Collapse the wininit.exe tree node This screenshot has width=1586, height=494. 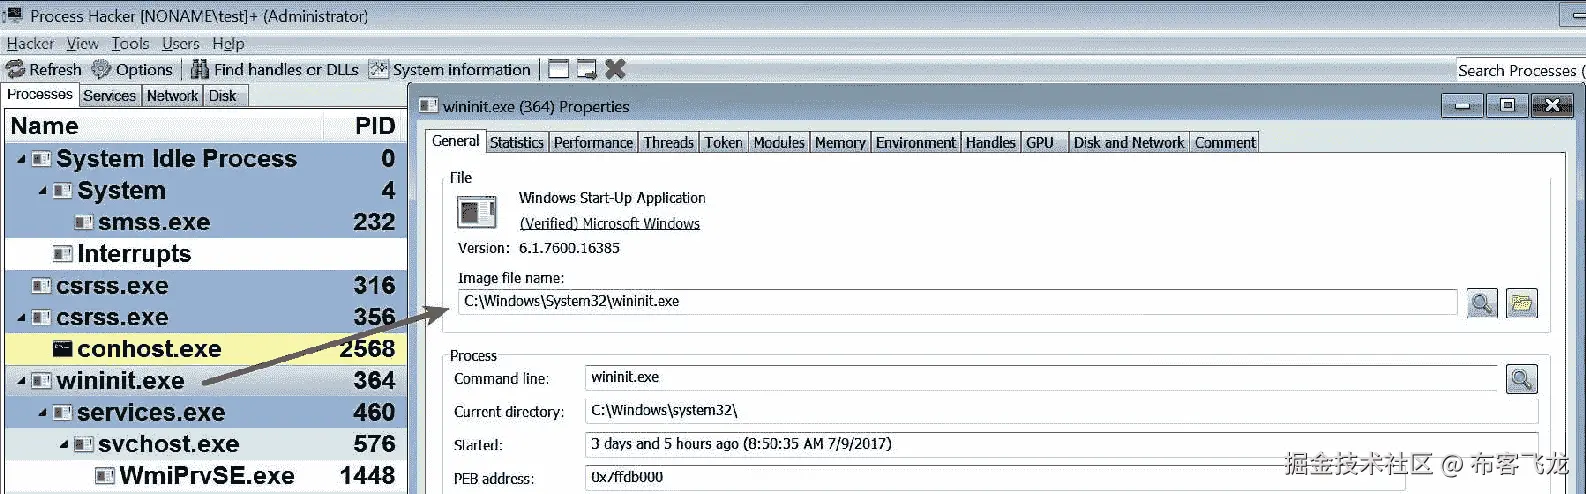22,381
